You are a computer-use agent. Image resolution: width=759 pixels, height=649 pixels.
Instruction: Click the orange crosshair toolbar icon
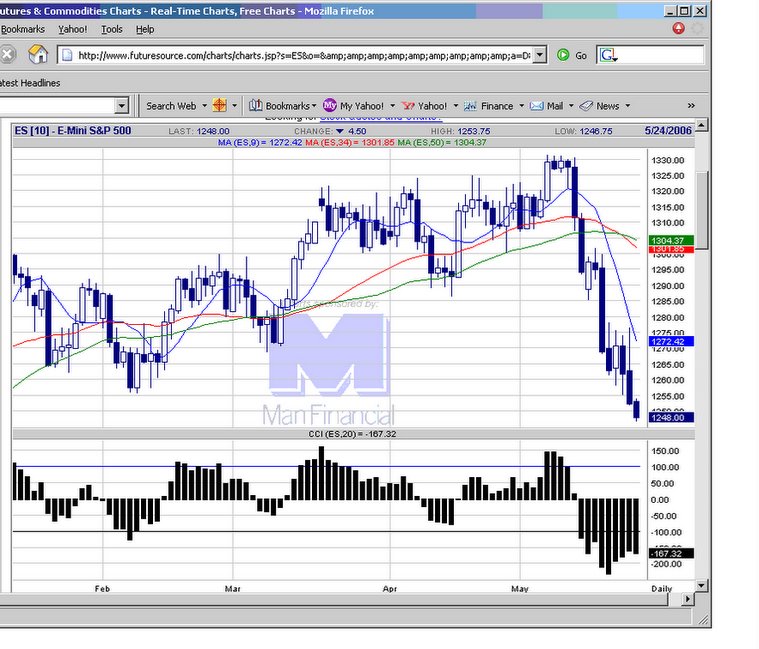[219, 106]
